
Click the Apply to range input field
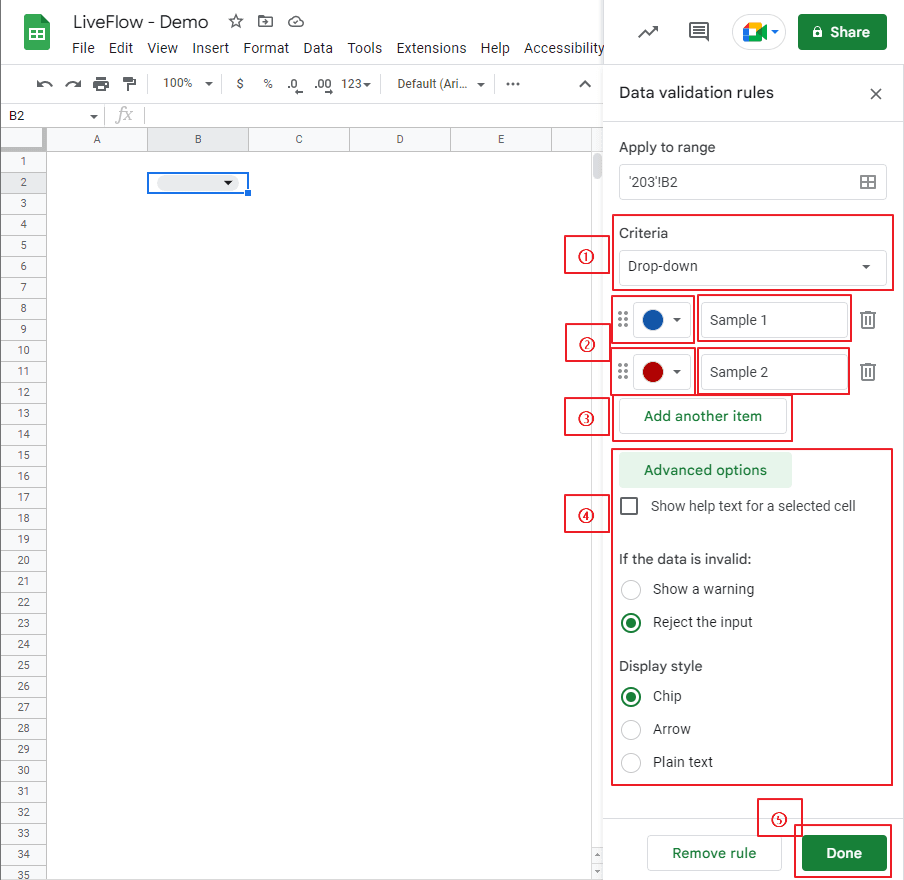[752, 182]
